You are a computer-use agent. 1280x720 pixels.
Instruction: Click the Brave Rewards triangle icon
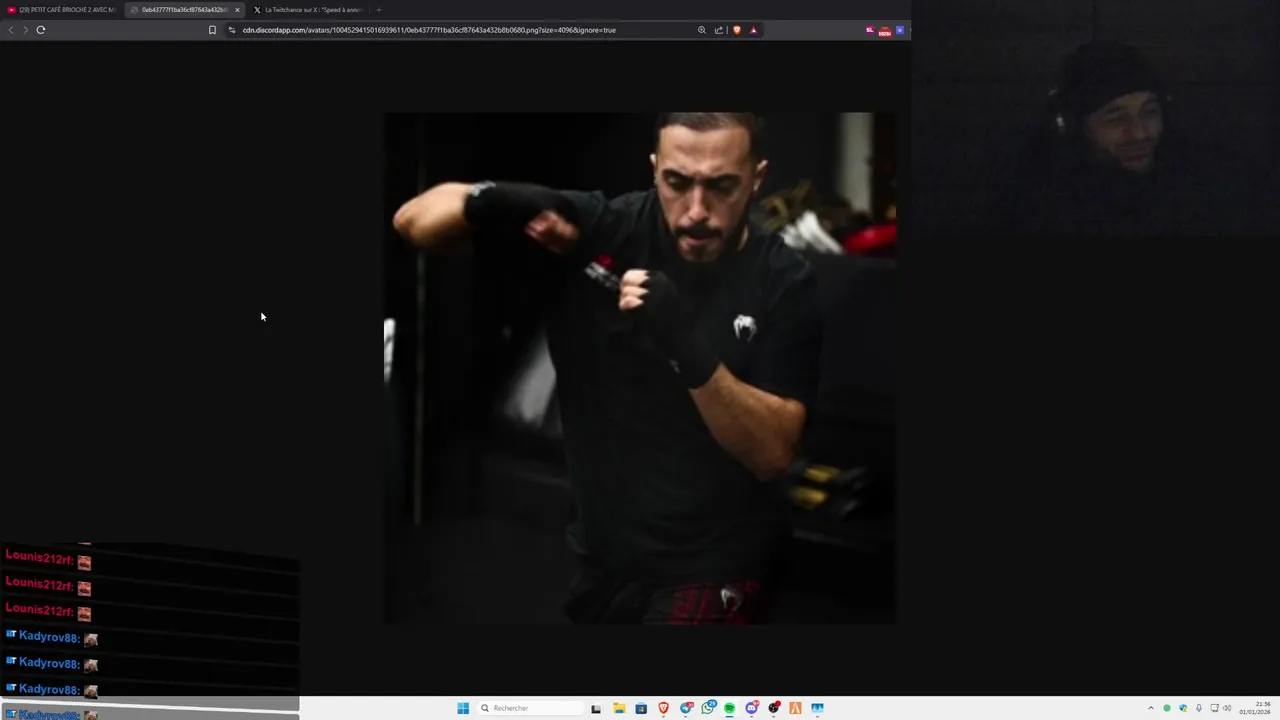click(753, 30)
